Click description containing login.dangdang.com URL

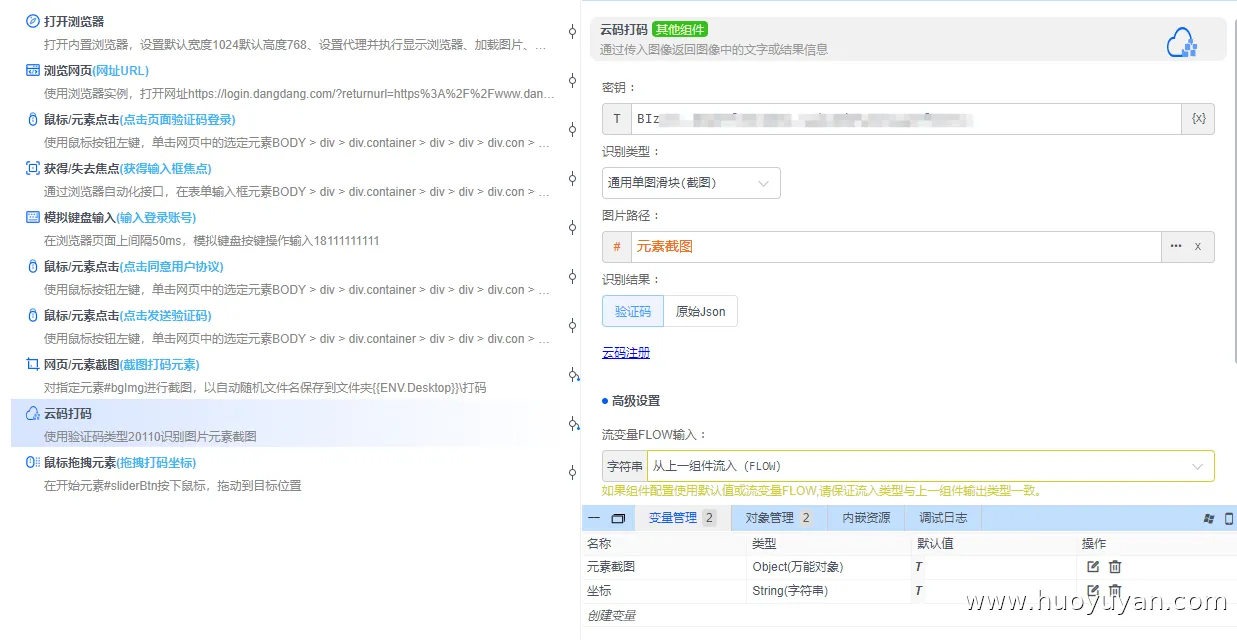click(298, 94)
